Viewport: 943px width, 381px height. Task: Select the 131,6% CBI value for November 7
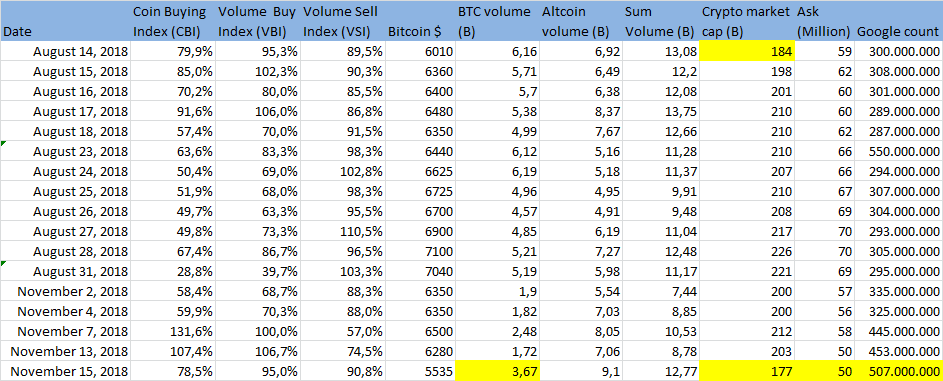(173, 331)
